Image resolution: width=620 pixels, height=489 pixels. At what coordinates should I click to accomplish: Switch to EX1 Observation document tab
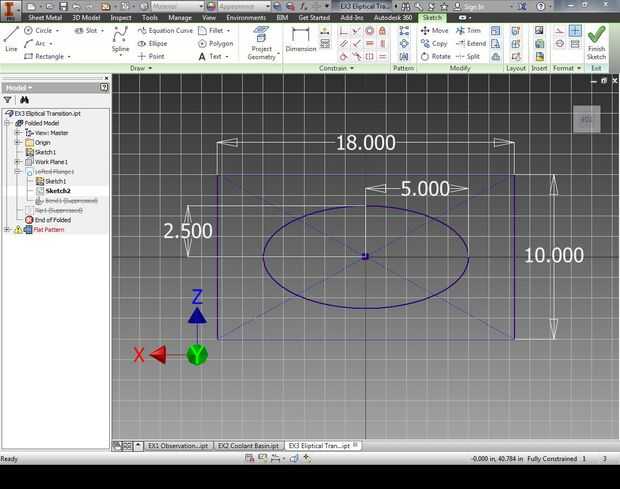[178, 446]
